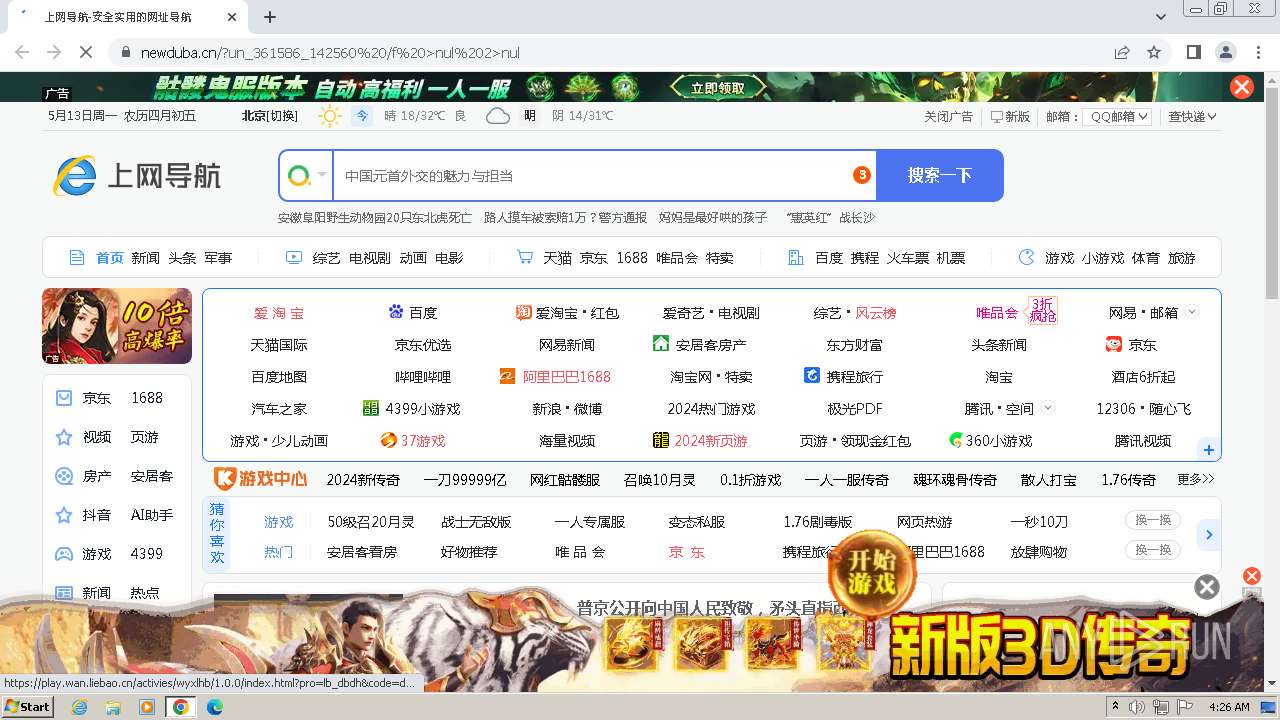
Task: Switch city with 北京[切换]
Action: tap(270, 116)
